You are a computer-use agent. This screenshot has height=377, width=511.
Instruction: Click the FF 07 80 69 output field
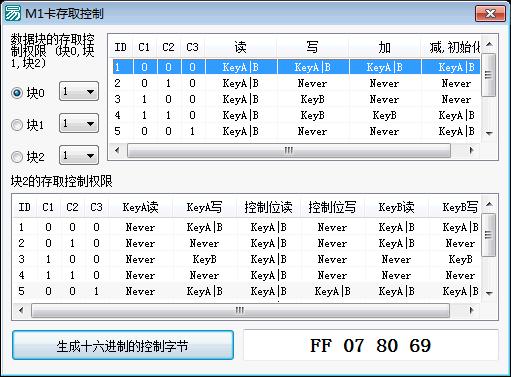click(x=371, y=345)
